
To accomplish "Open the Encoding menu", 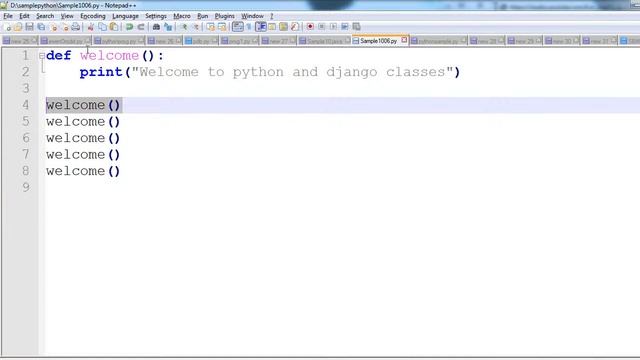I will tap(93, 16).
